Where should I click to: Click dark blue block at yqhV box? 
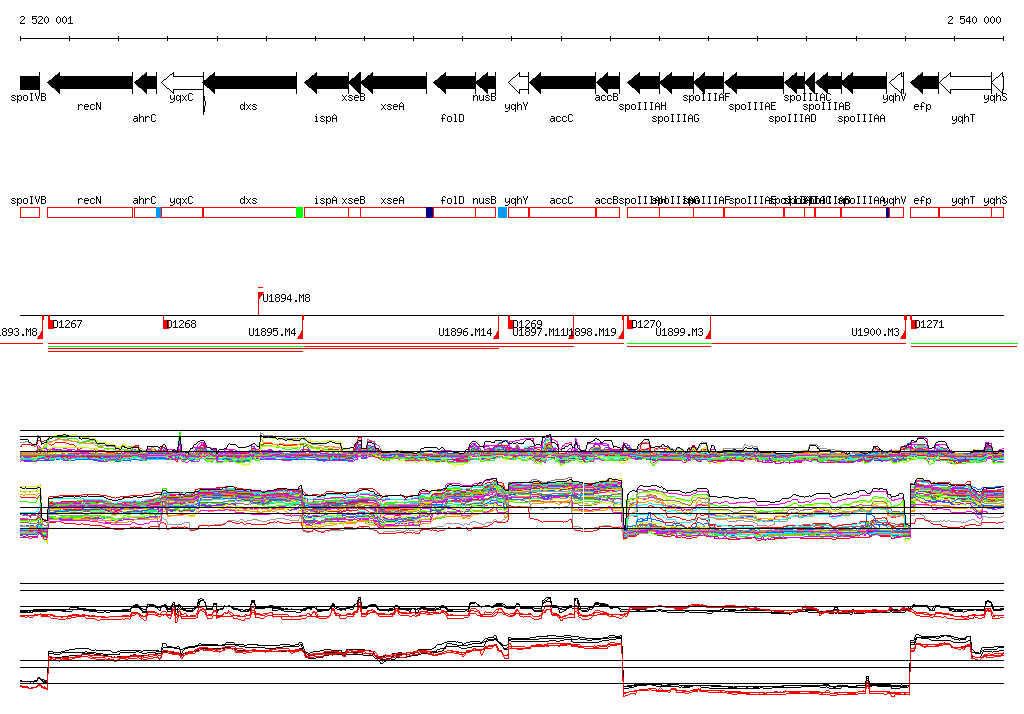[x=888, y=212]
